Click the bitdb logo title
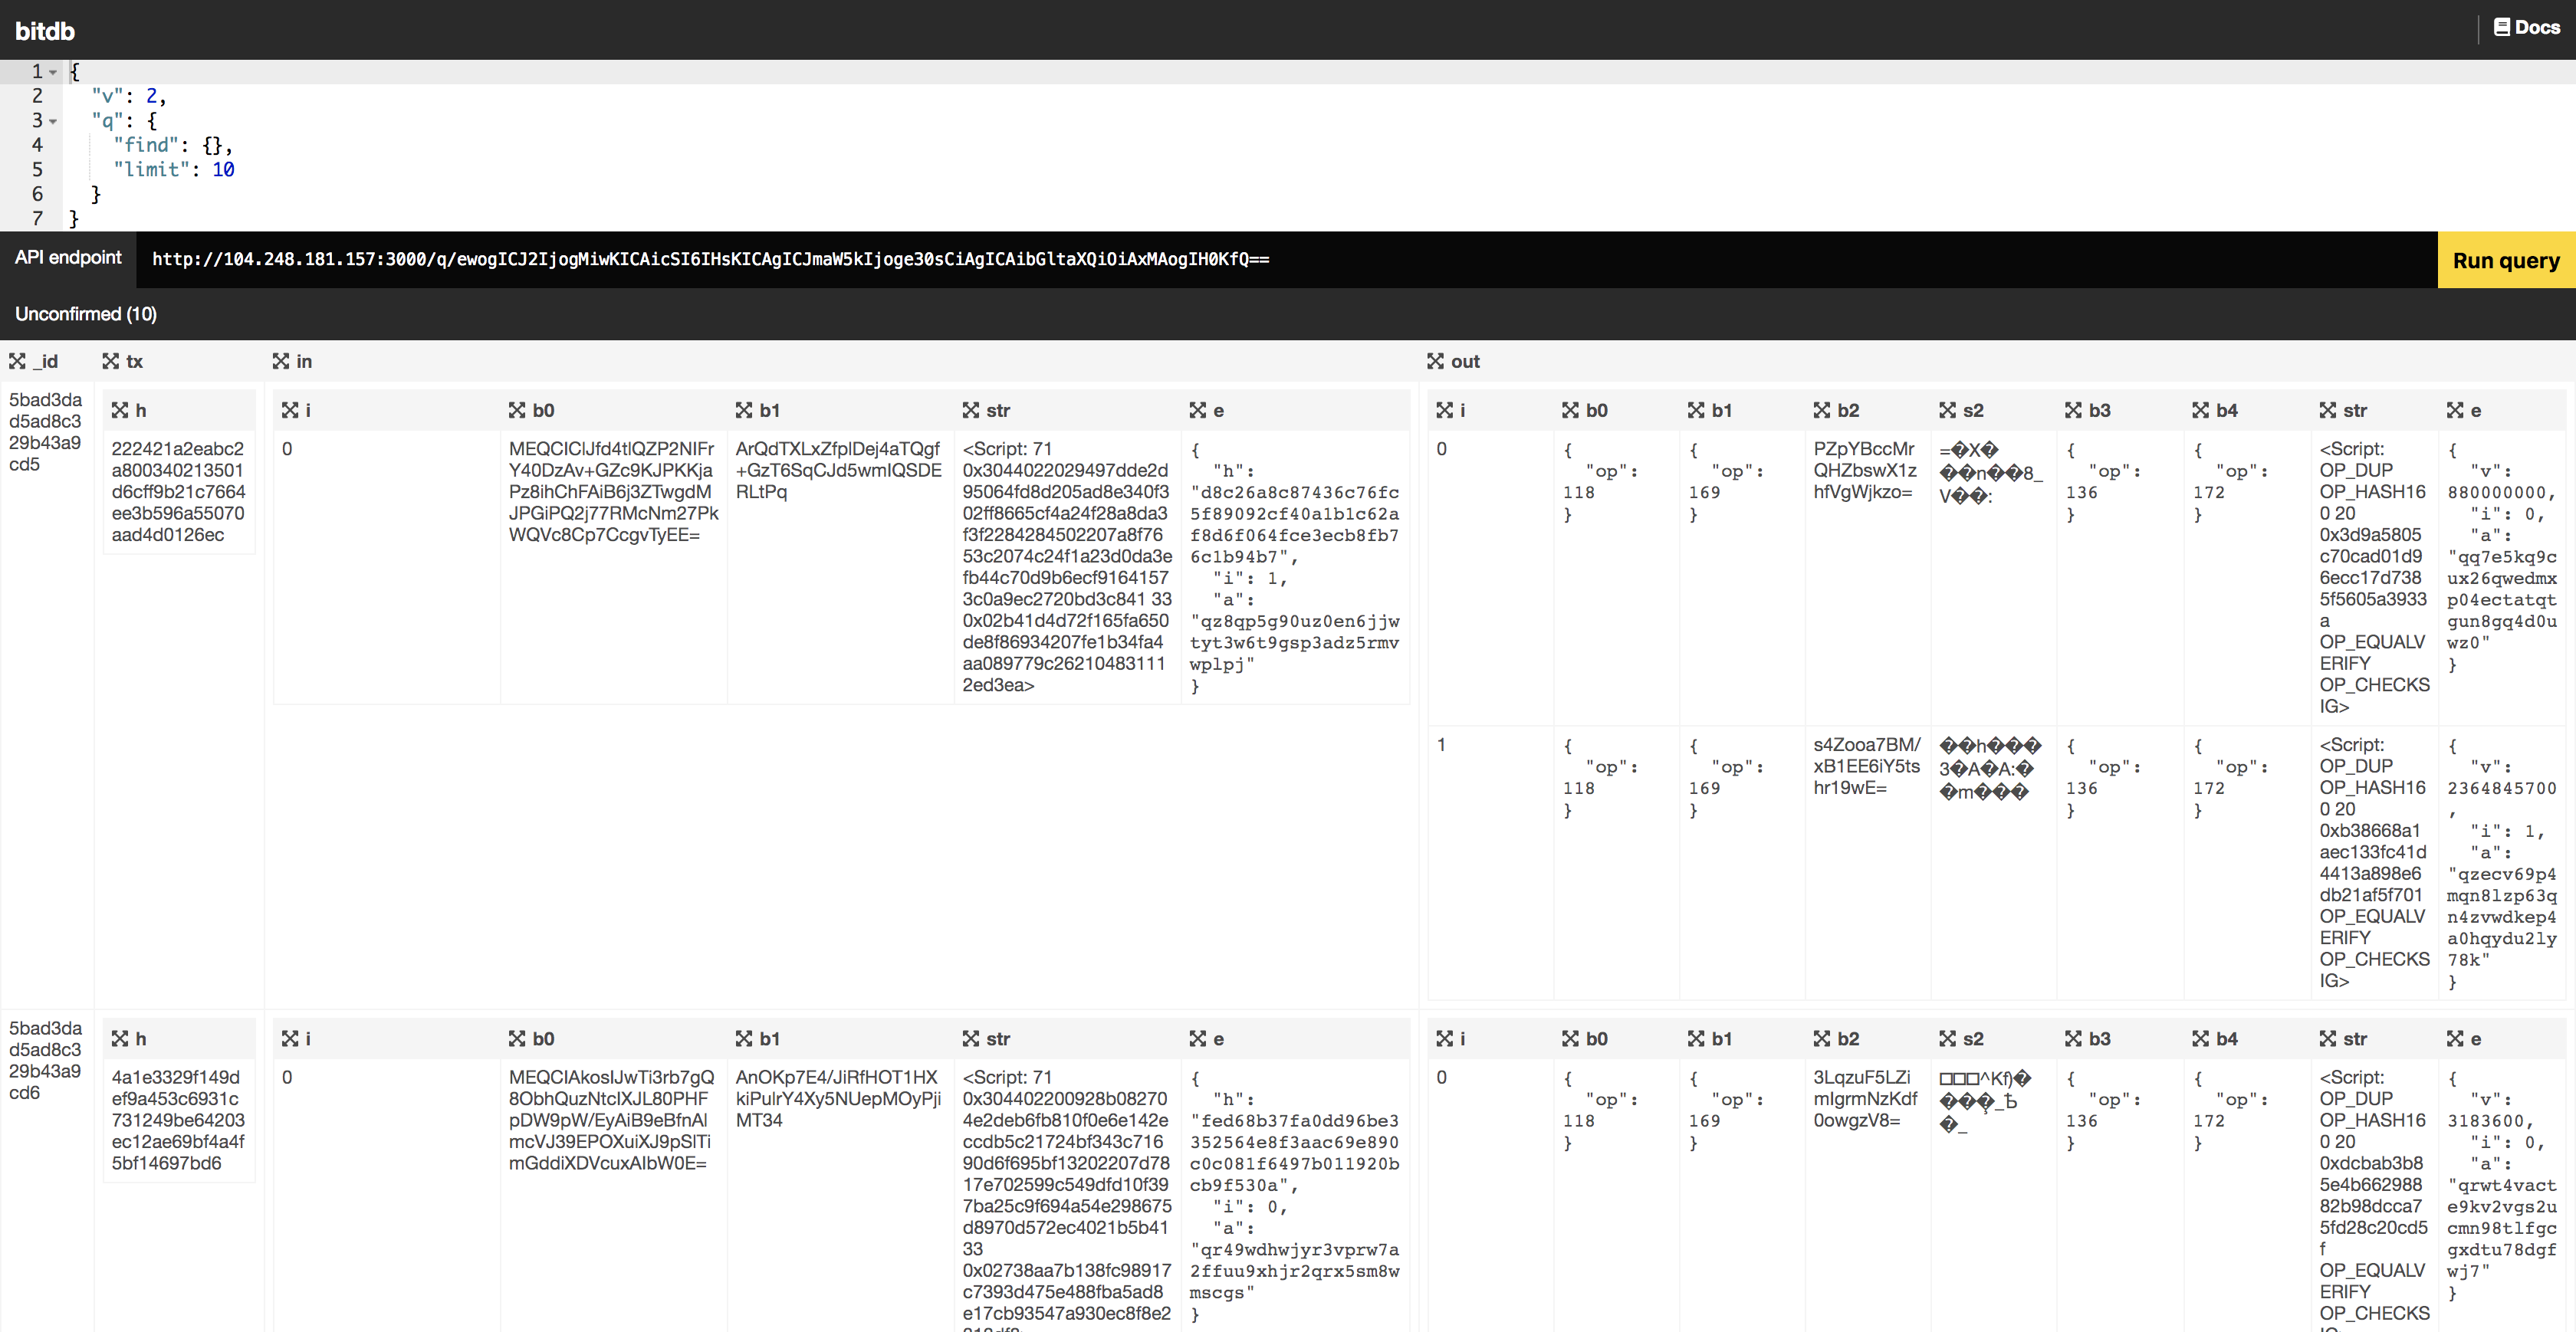Viewport: 2576px width, 1332px height. (45, 31)
